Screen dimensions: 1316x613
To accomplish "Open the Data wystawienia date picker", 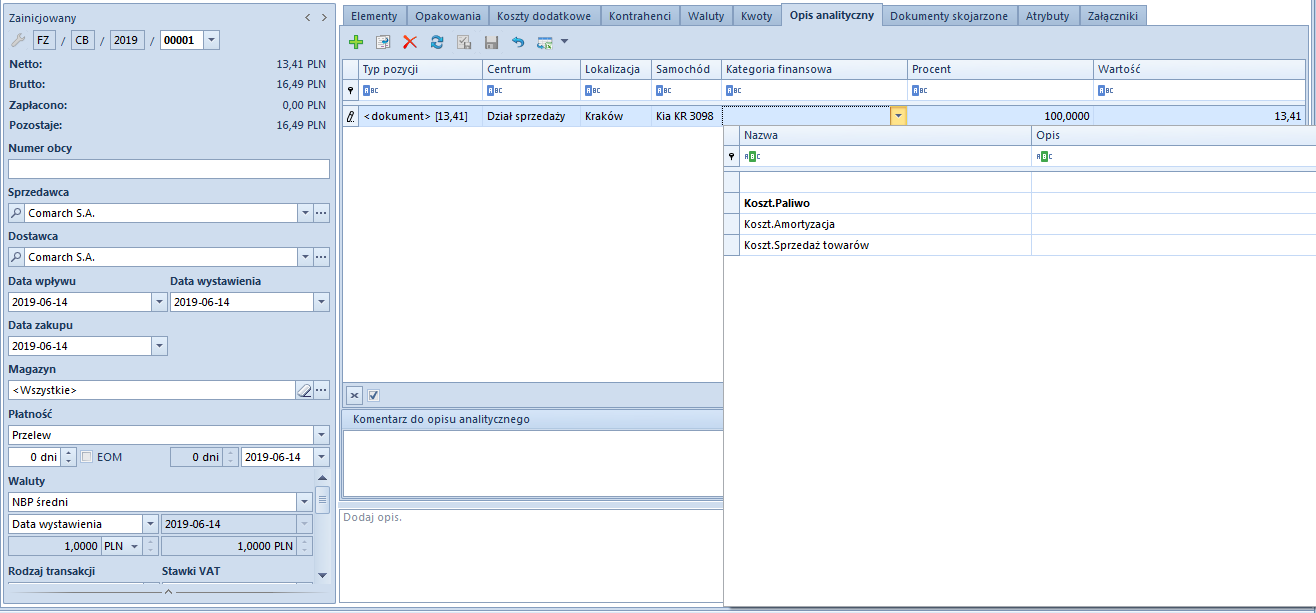I will pos(321,301).
